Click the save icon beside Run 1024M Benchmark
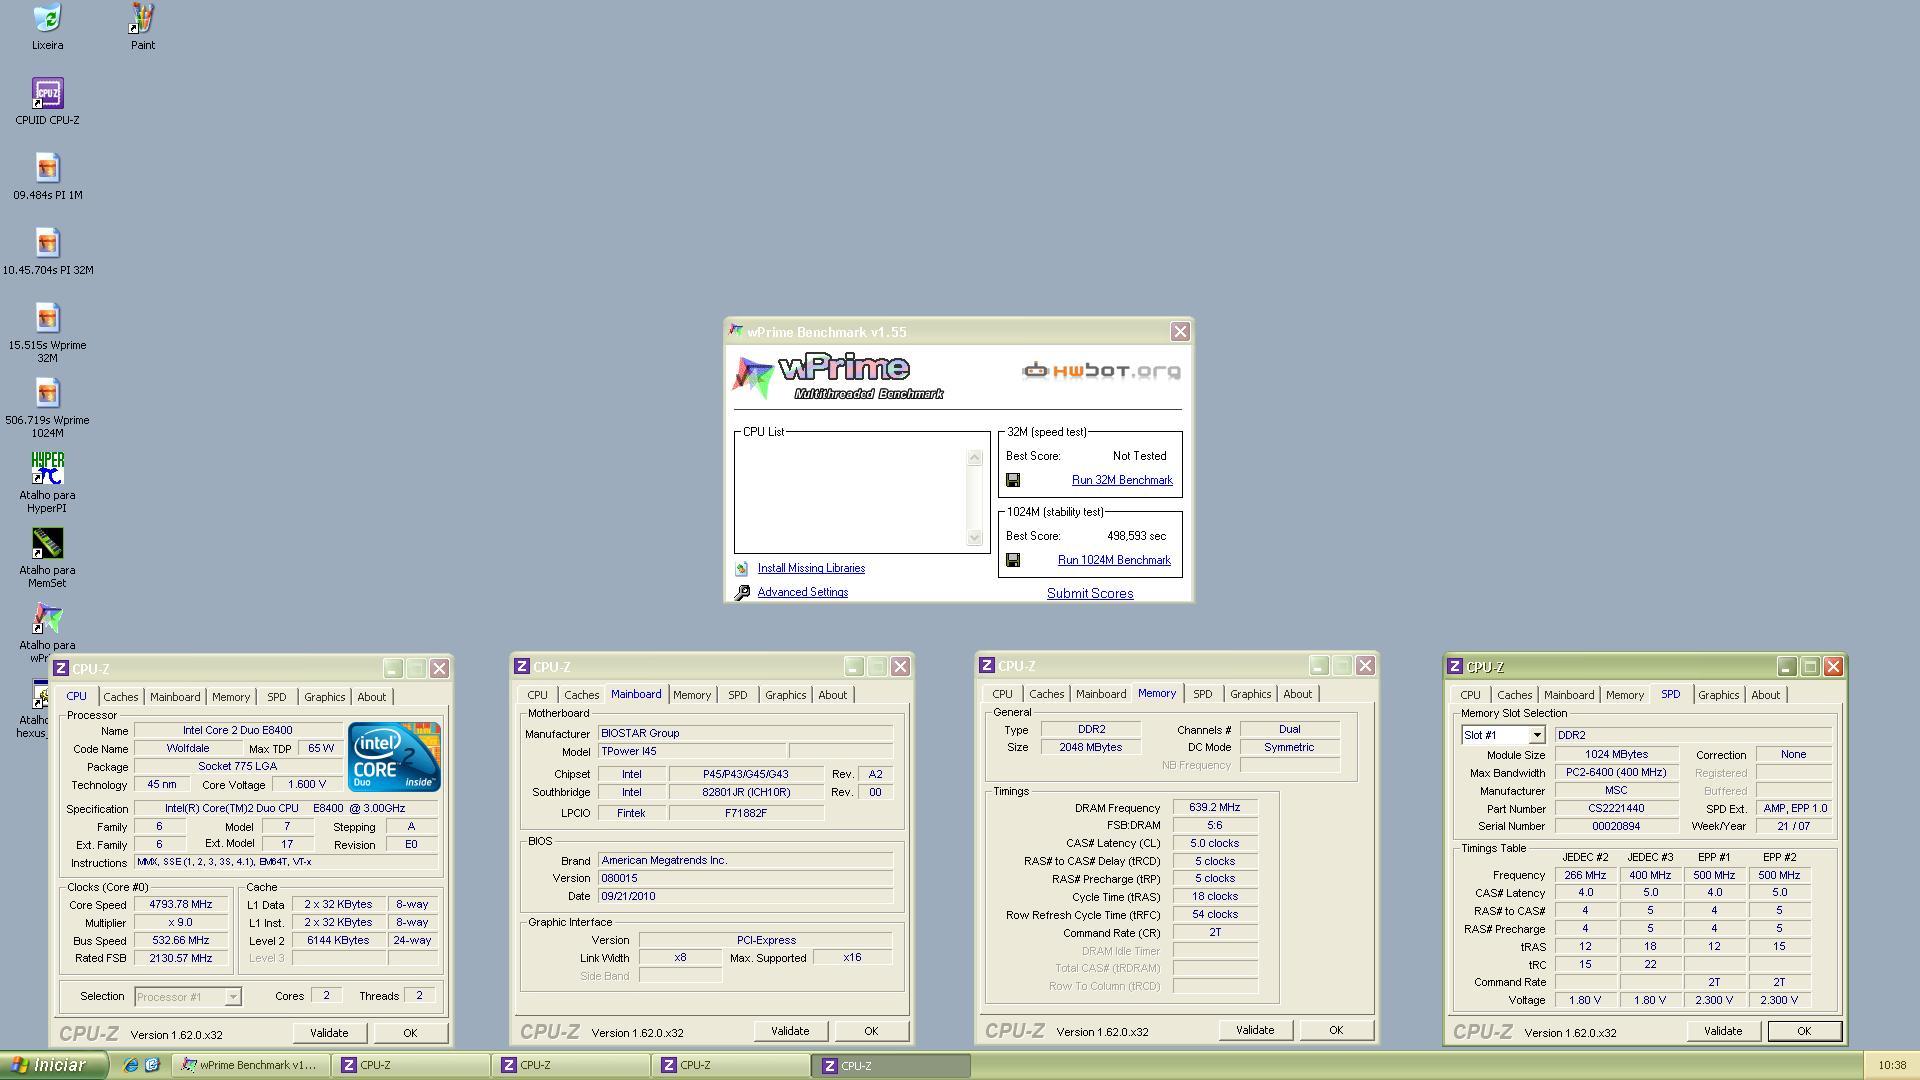The image size is (1920, 1080). tap(1013, 560)
